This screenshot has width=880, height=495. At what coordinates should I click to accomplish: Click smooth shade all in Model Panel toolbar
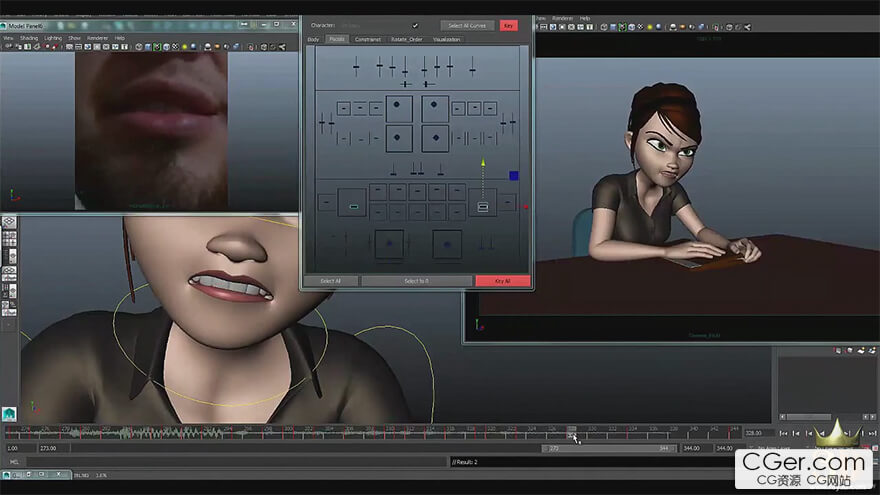point(148,47)
